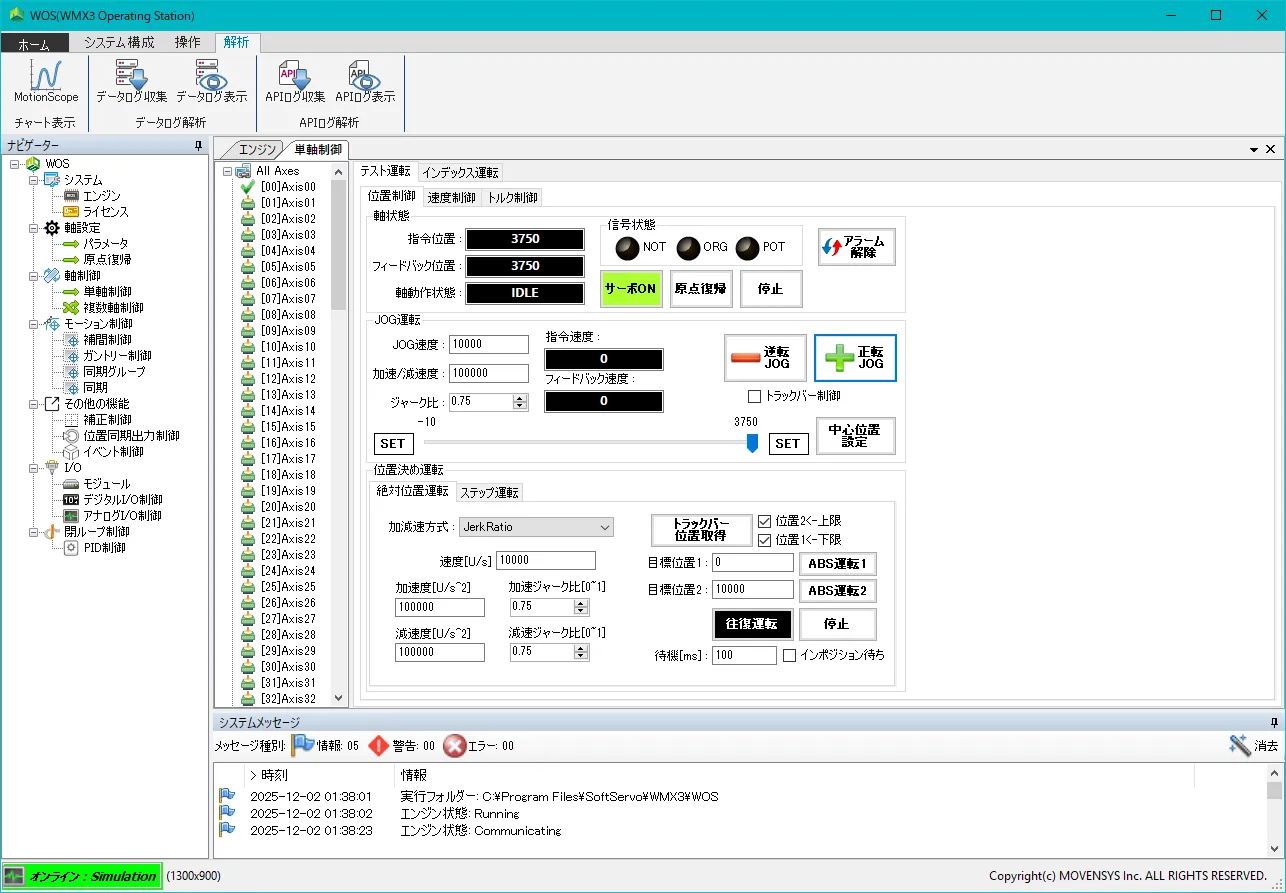Click the データログ表示 icon
The image size is (1286, 893).
[x=211, y=76]
